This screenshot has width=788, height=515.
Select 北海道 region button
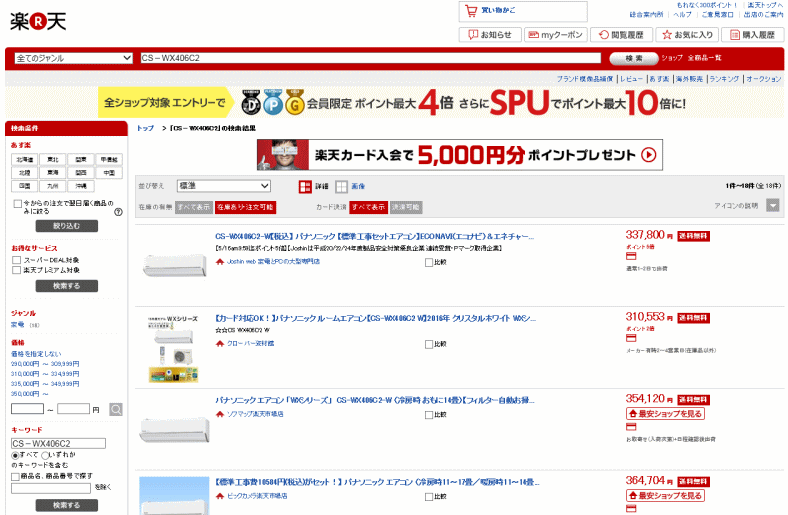coord(25,160)
